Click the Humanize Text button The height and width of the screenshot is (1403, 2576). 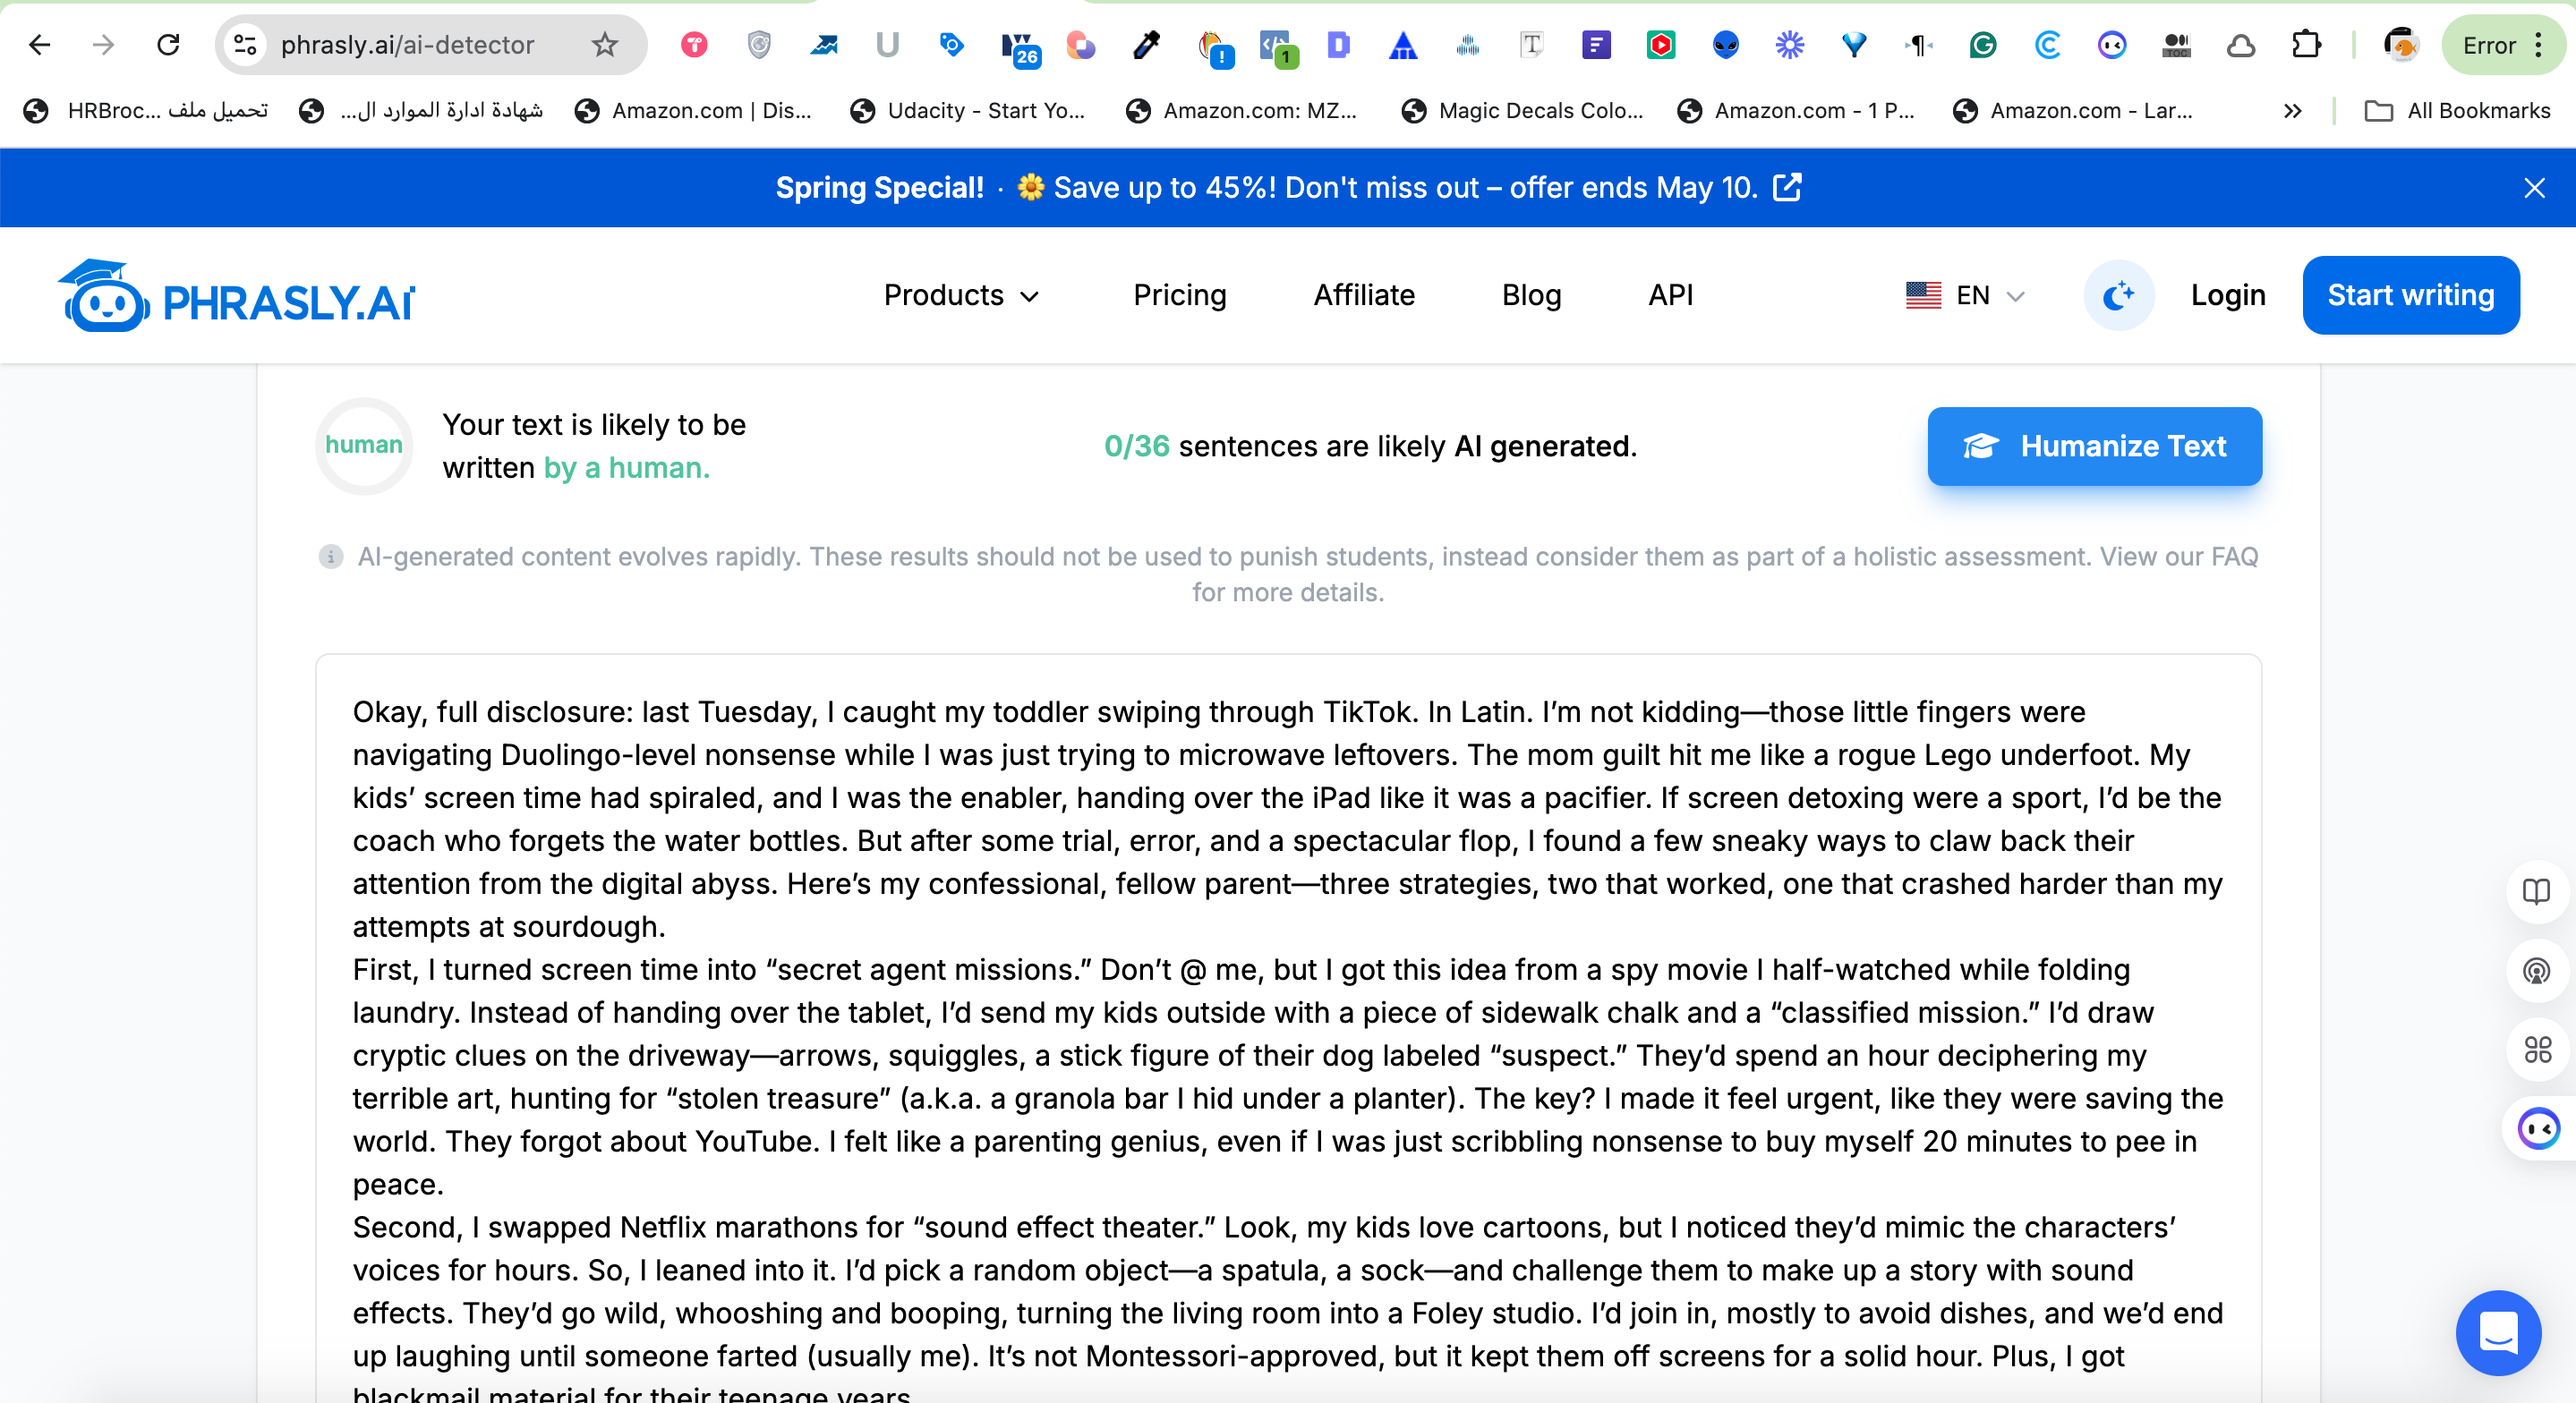coord(2094,446)
